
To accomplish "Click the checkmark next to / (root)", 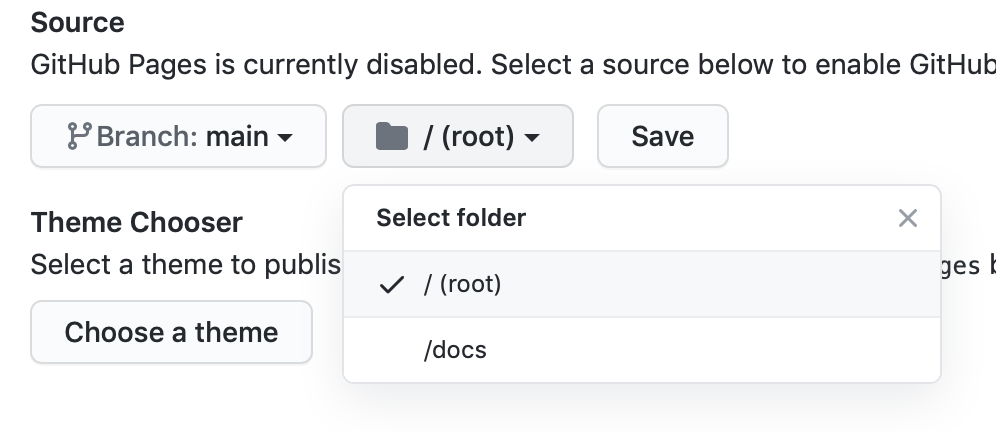I will (391, 284).
